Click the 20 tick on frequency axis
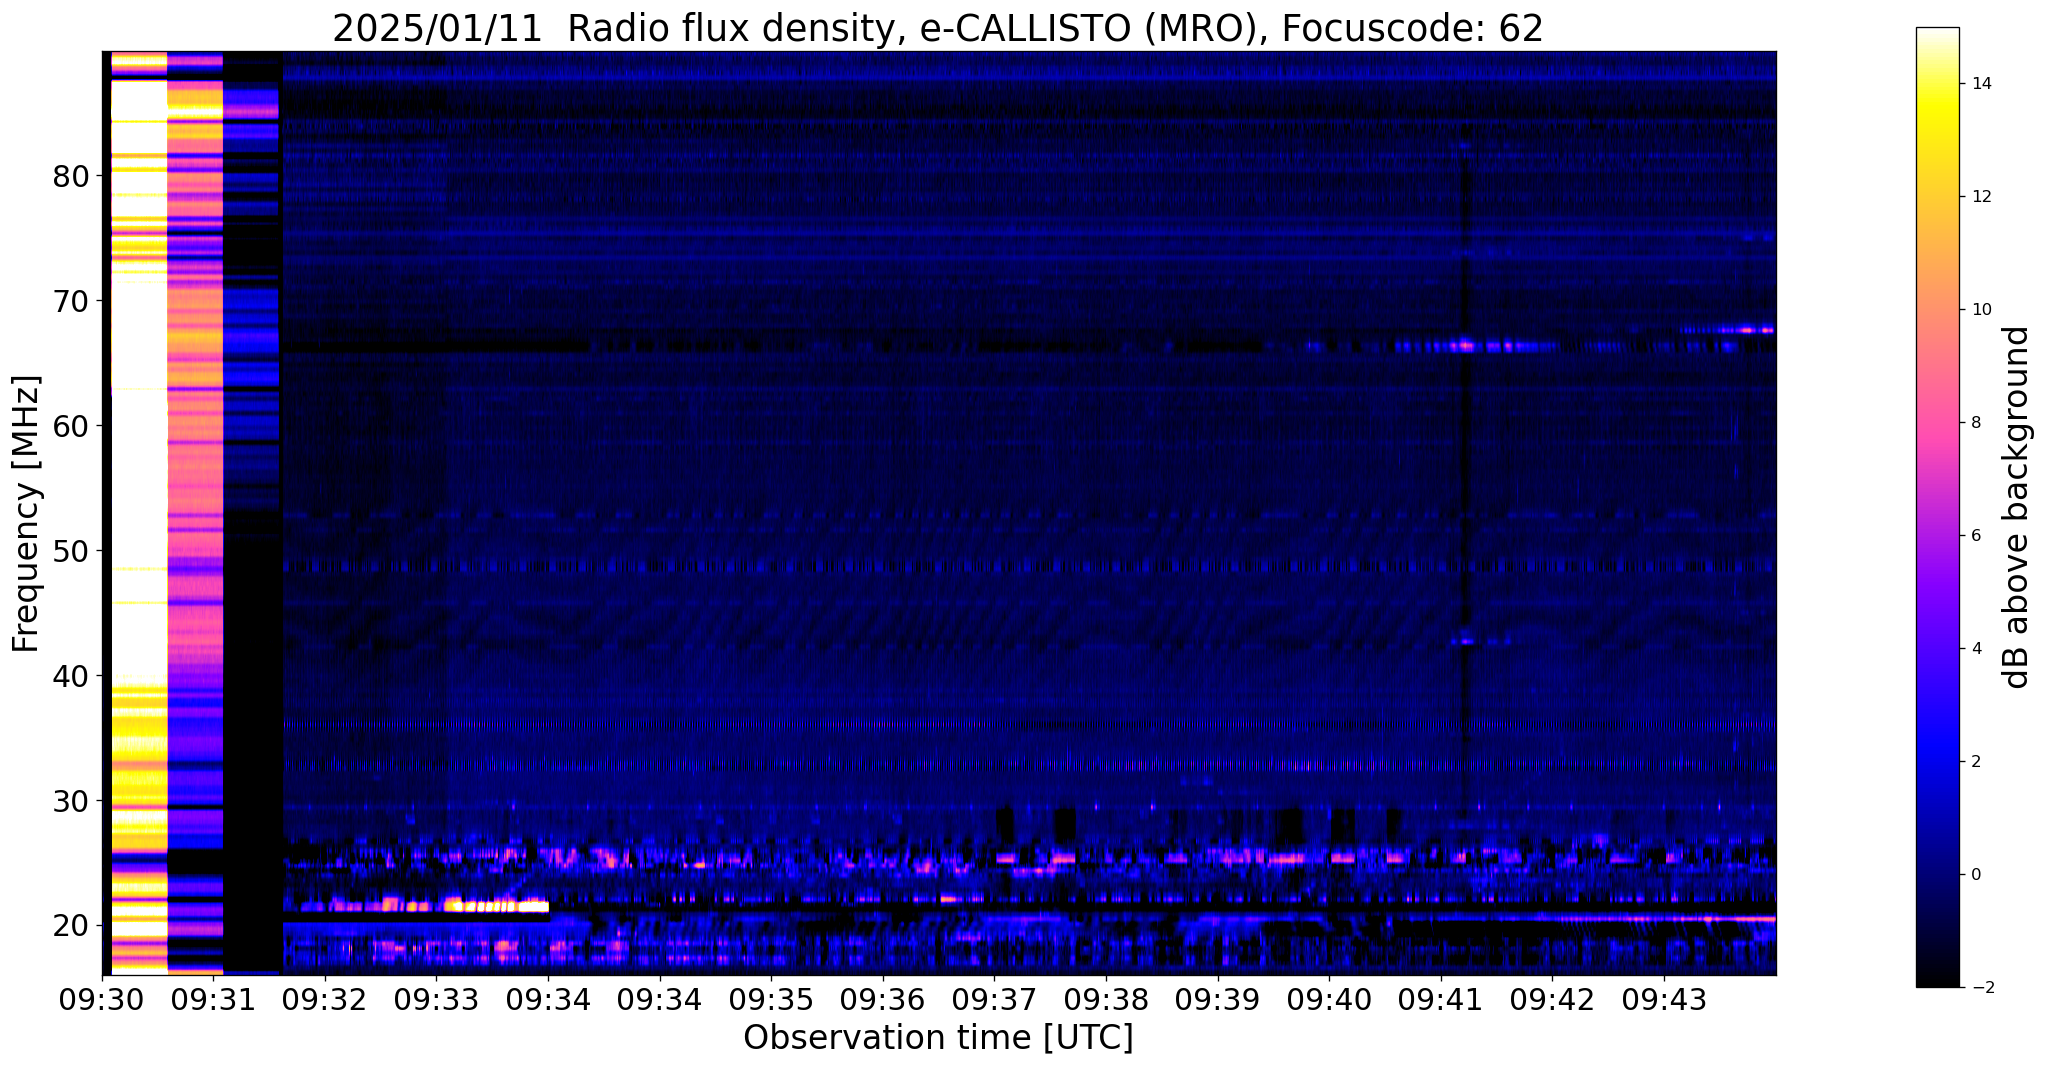 click(71, 927)
